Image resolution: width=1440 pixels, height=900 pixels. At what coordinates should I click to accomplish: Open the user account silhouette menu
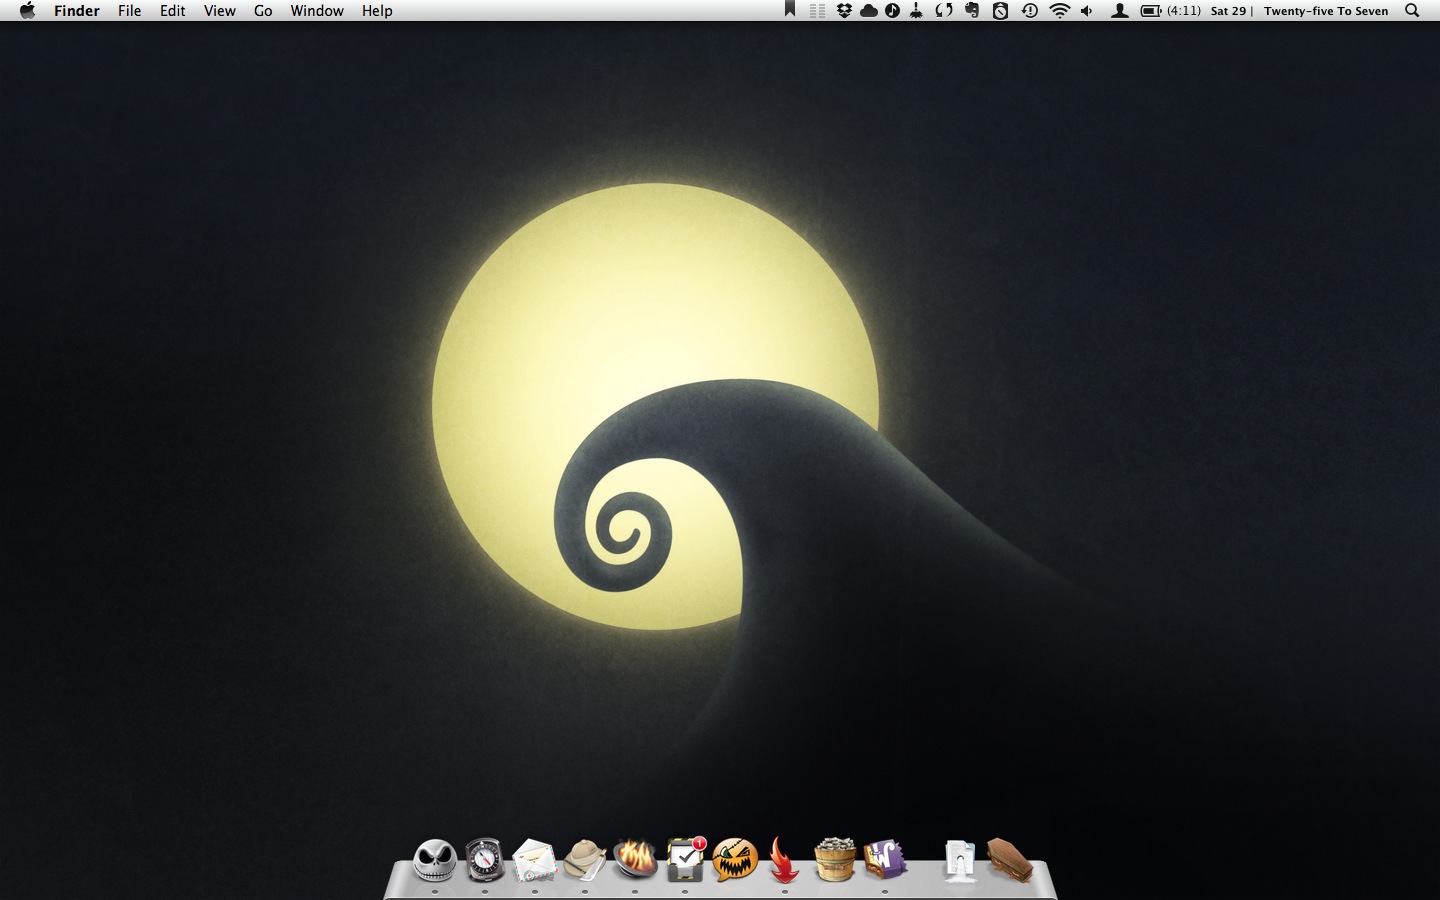click(x=1120, y=11)
